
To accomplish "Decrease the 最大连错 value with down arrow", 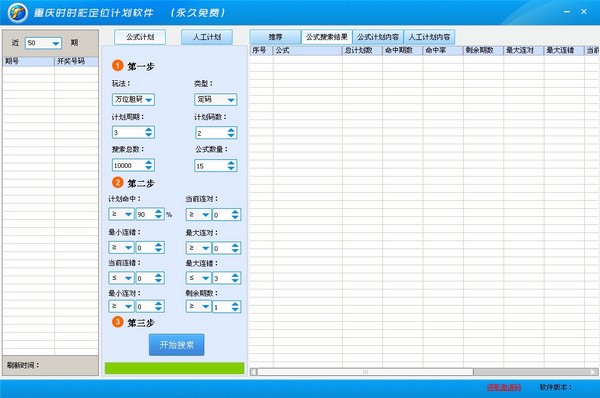I will [235, 281].
